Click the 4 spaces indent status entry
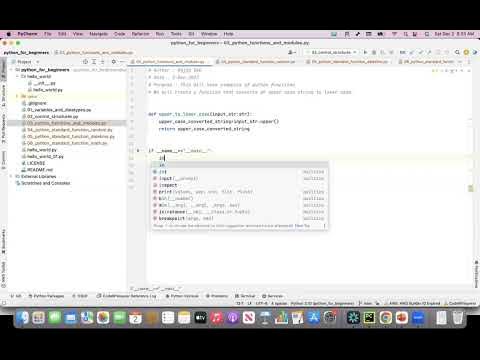This screenshot has width=480, height=360. (279, 303)
